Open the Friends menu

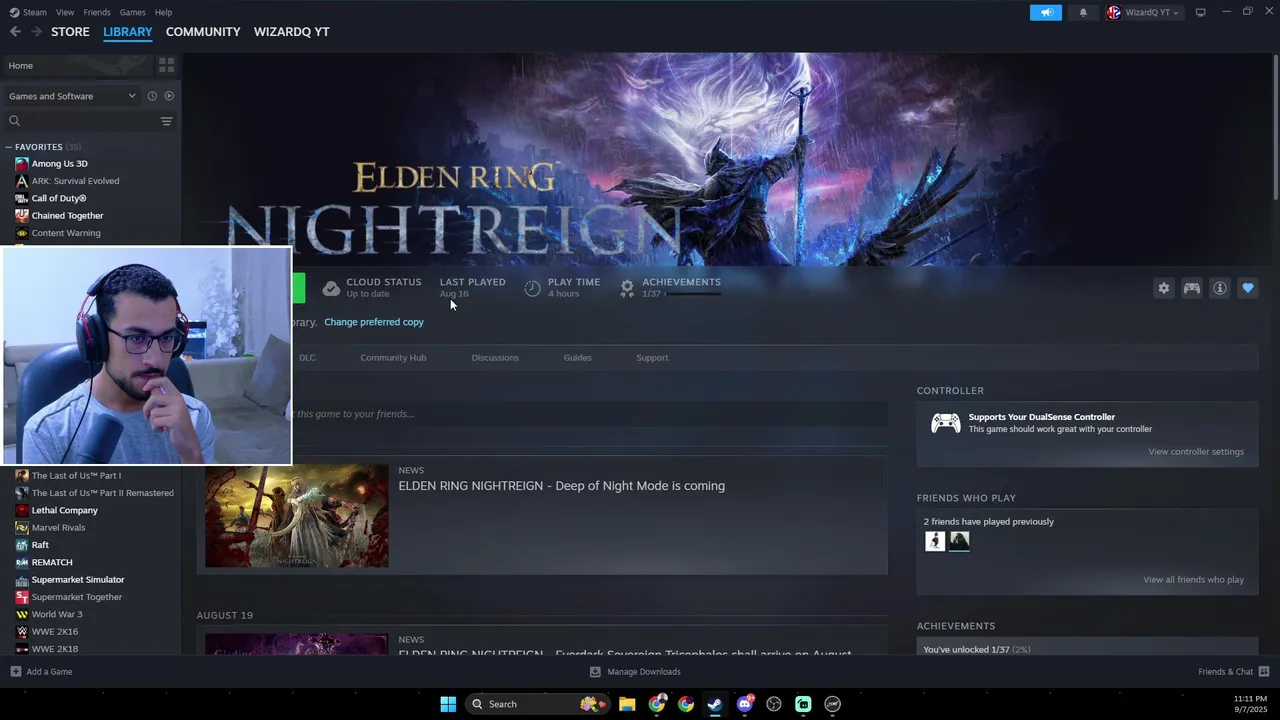point(97,12)
